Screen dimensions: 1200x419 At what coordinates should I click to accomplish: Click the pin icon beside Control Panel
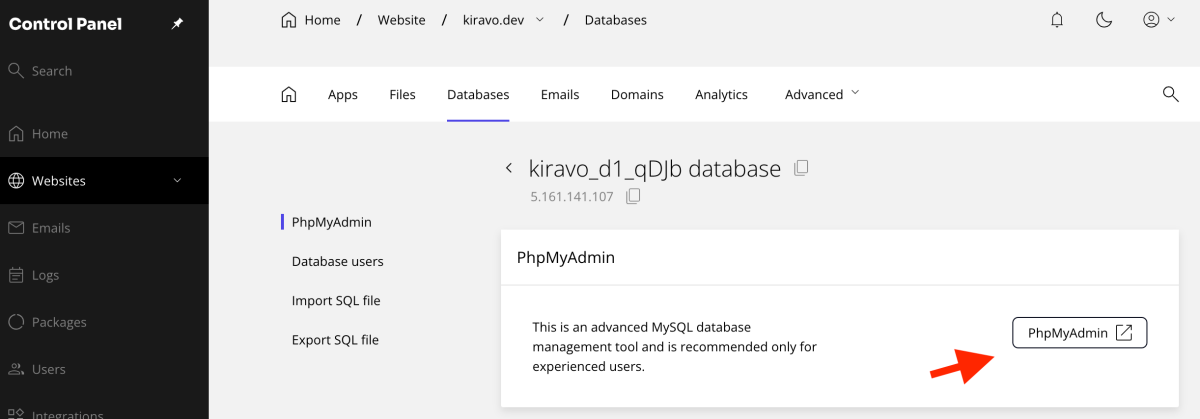(177, 24)
